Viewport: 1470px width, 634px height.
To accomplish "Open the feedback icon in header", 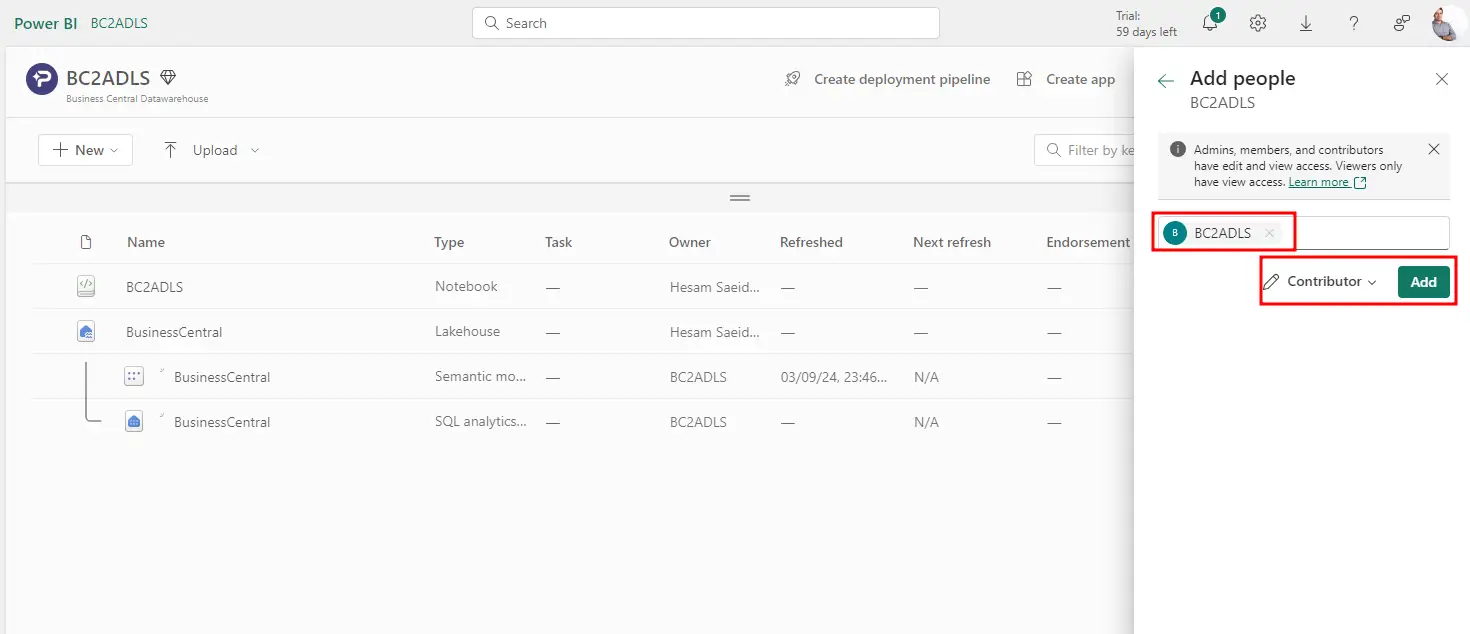I will [1402, 23].
